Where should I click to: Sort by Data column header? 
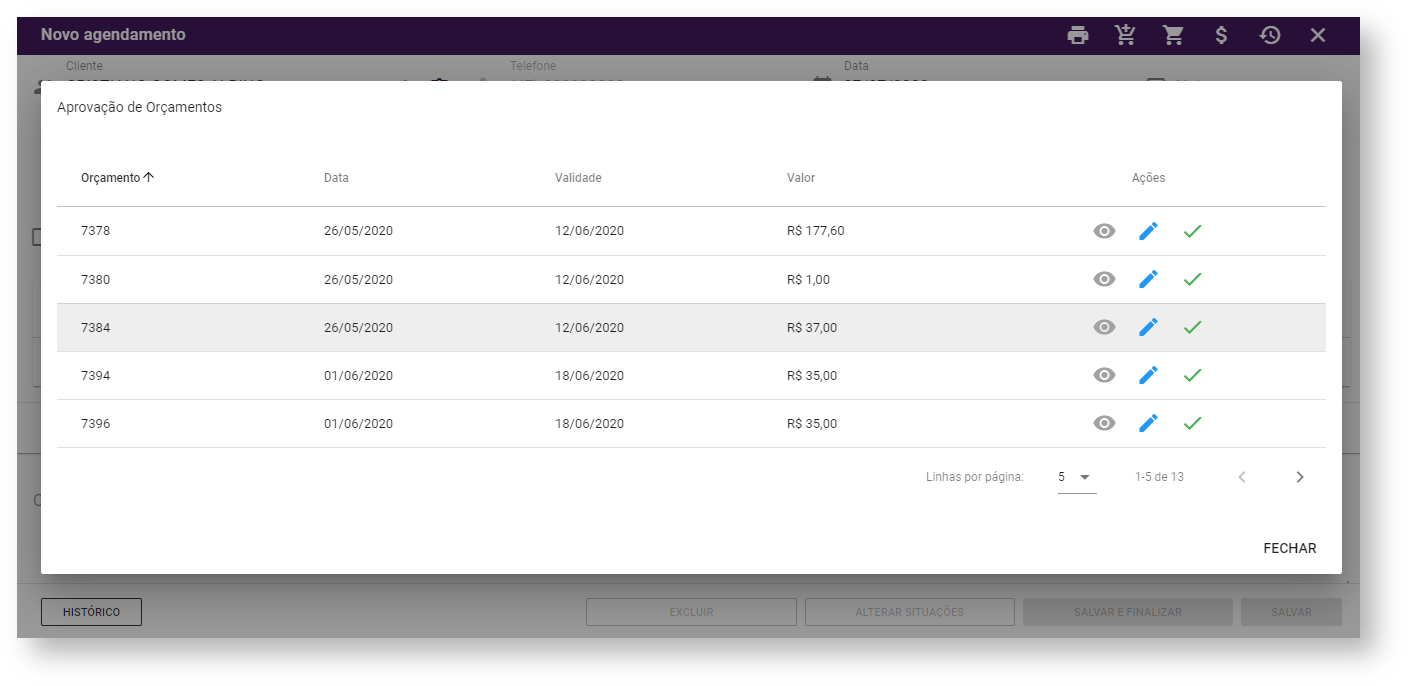click(336, 178)
